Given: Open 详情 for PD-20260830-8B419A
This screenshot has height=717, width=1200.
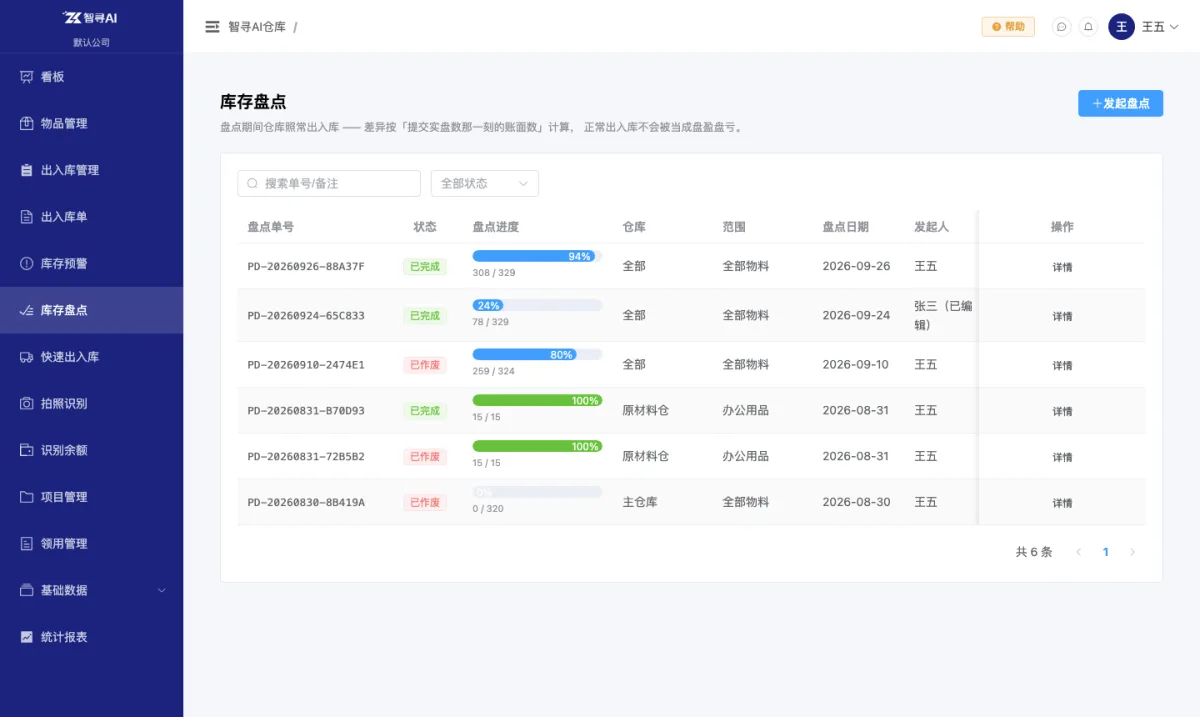Looking at the screenshot, I should coord(1062,503).
